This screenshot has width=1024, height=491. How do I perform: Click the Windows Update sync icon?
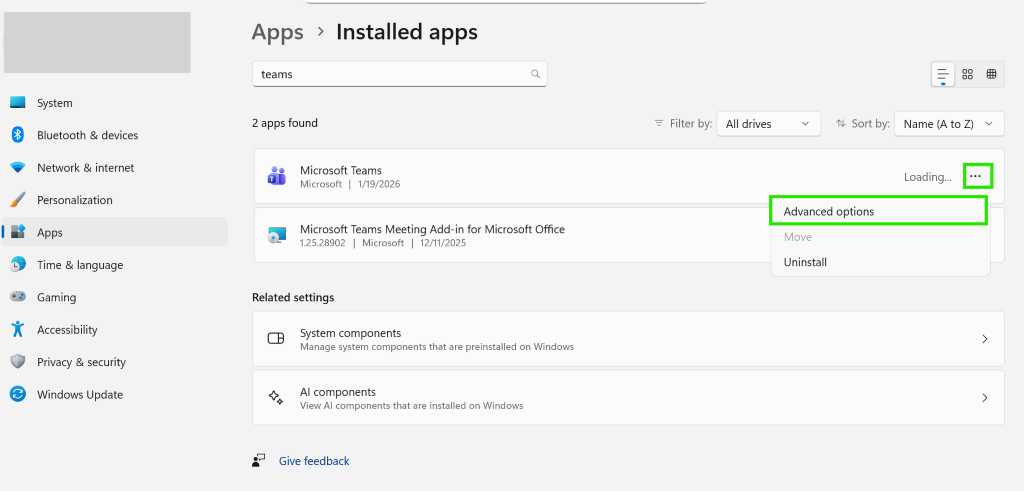[18, 394]
